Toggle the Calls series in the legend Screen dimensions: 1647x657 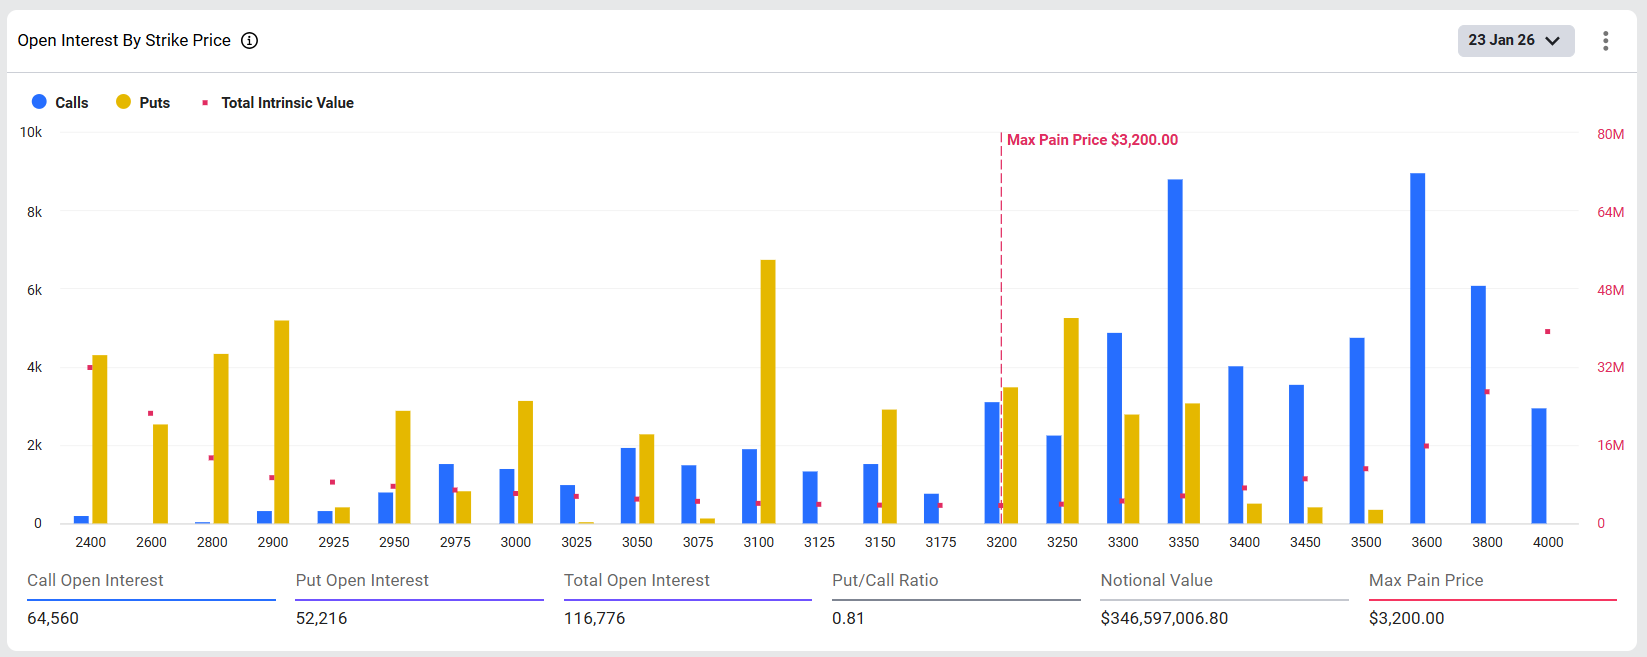[60, 102]
